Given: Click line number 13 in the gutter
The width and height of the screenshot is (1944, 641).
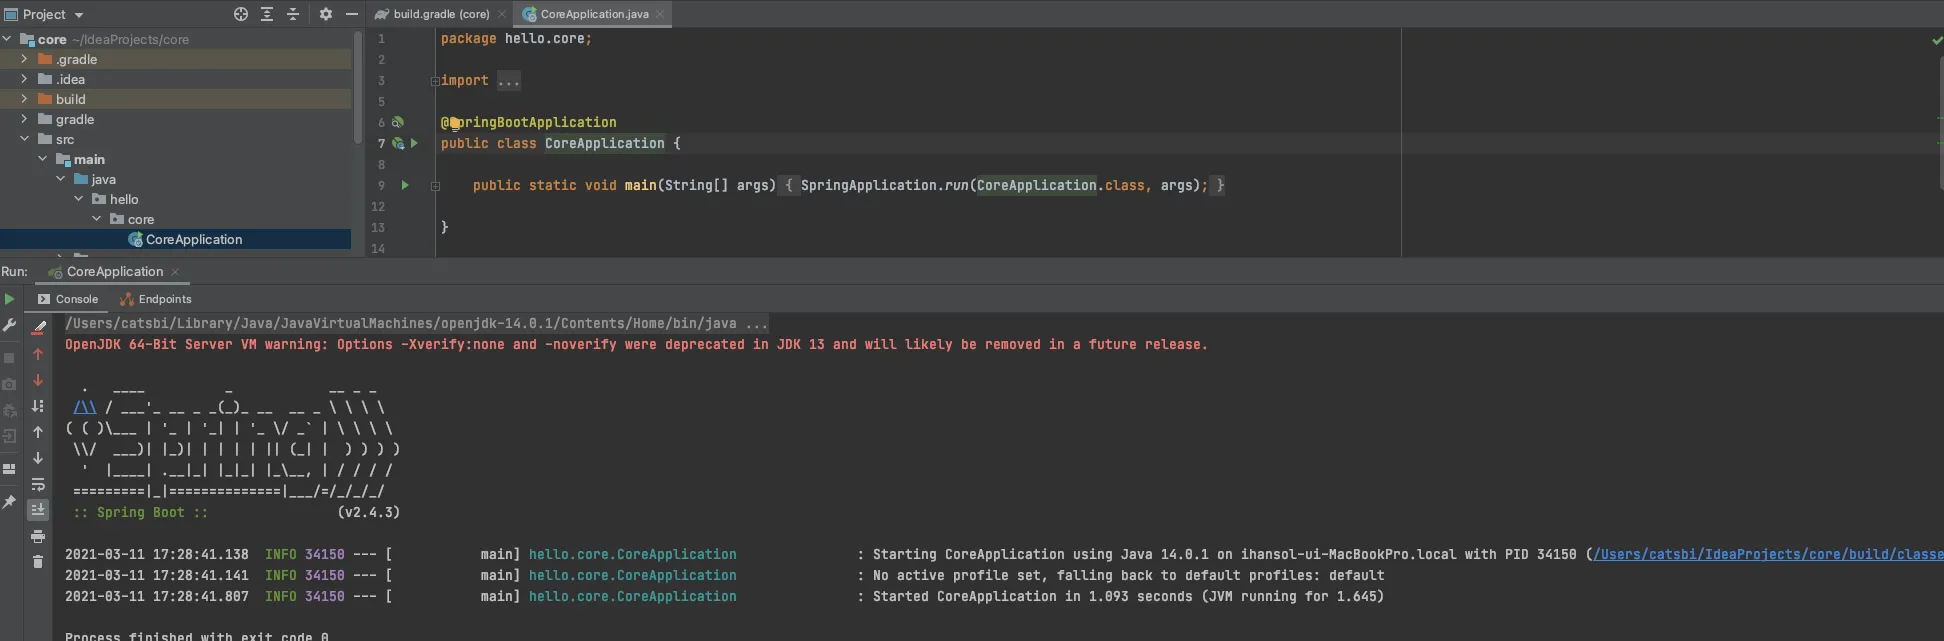Looking at the screenshot, I should tap(378, 228).
